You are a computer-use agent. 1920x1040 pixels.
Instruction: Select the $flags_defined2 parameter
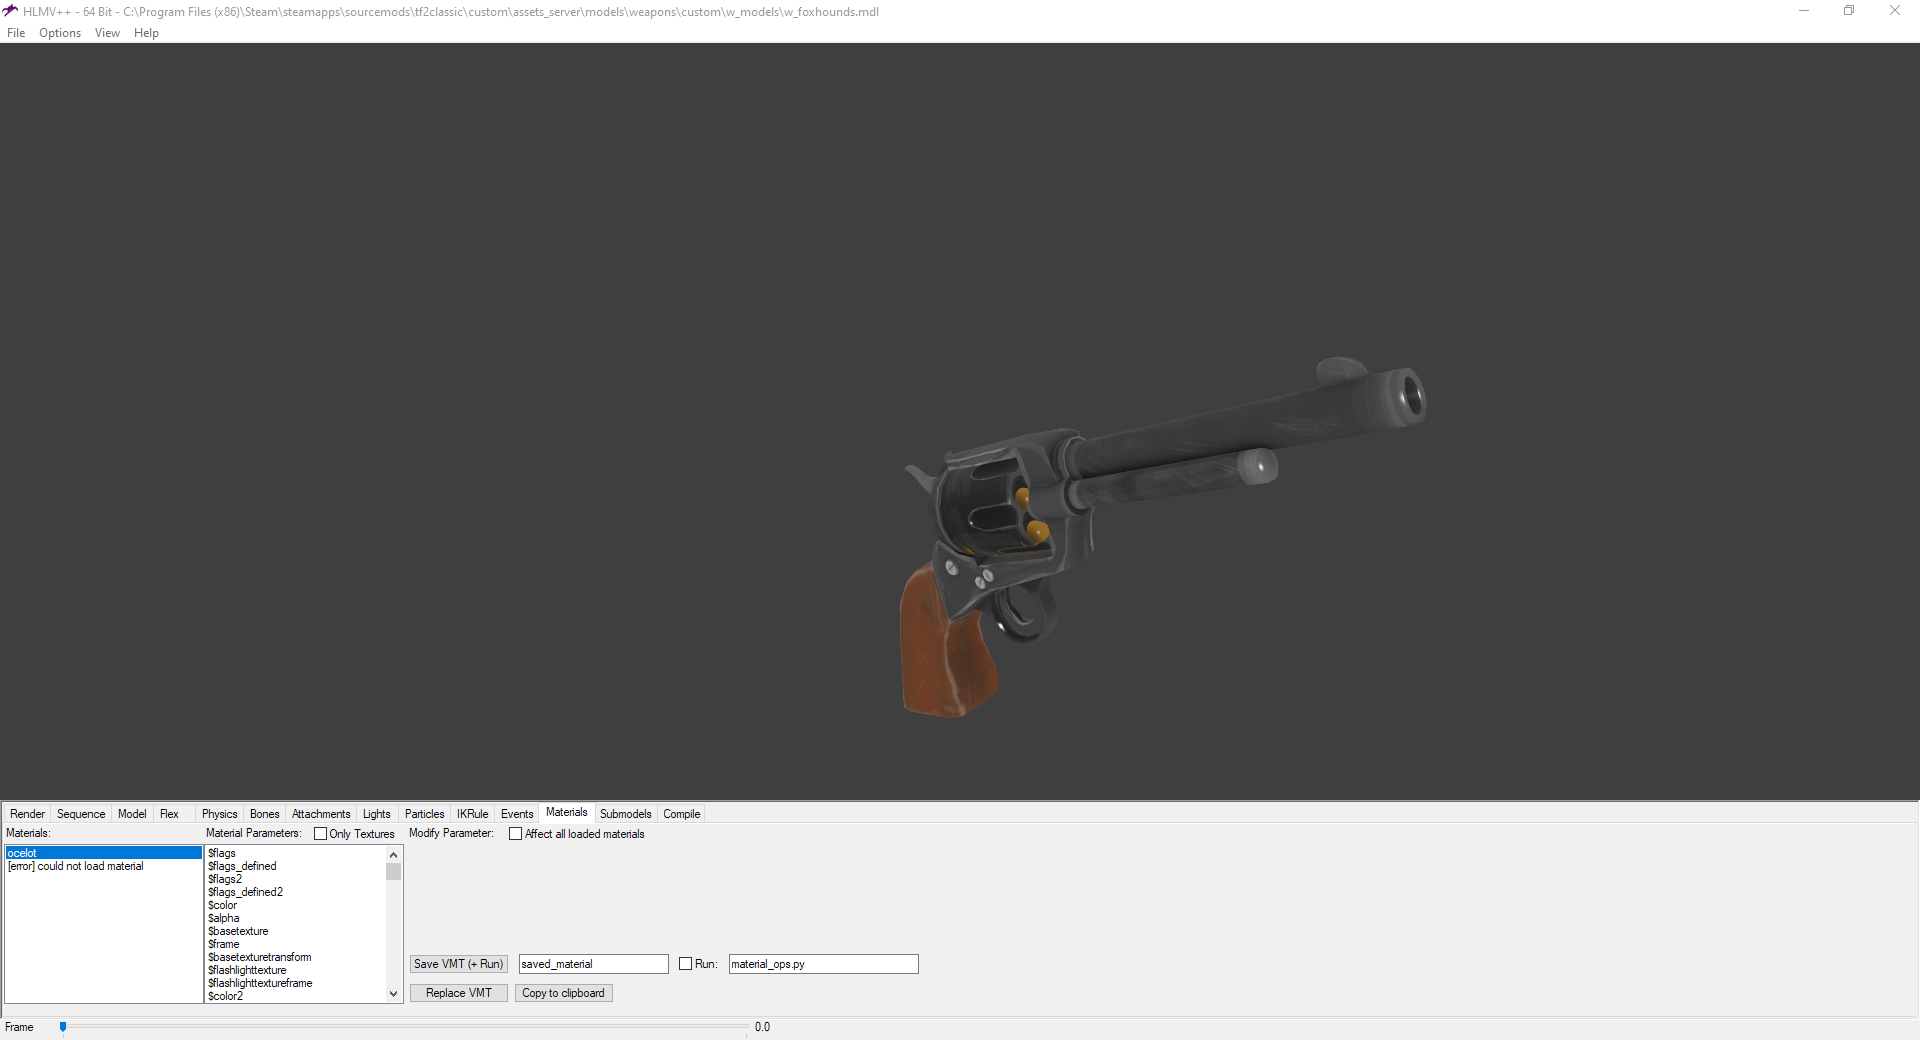(x=295, y=892)
